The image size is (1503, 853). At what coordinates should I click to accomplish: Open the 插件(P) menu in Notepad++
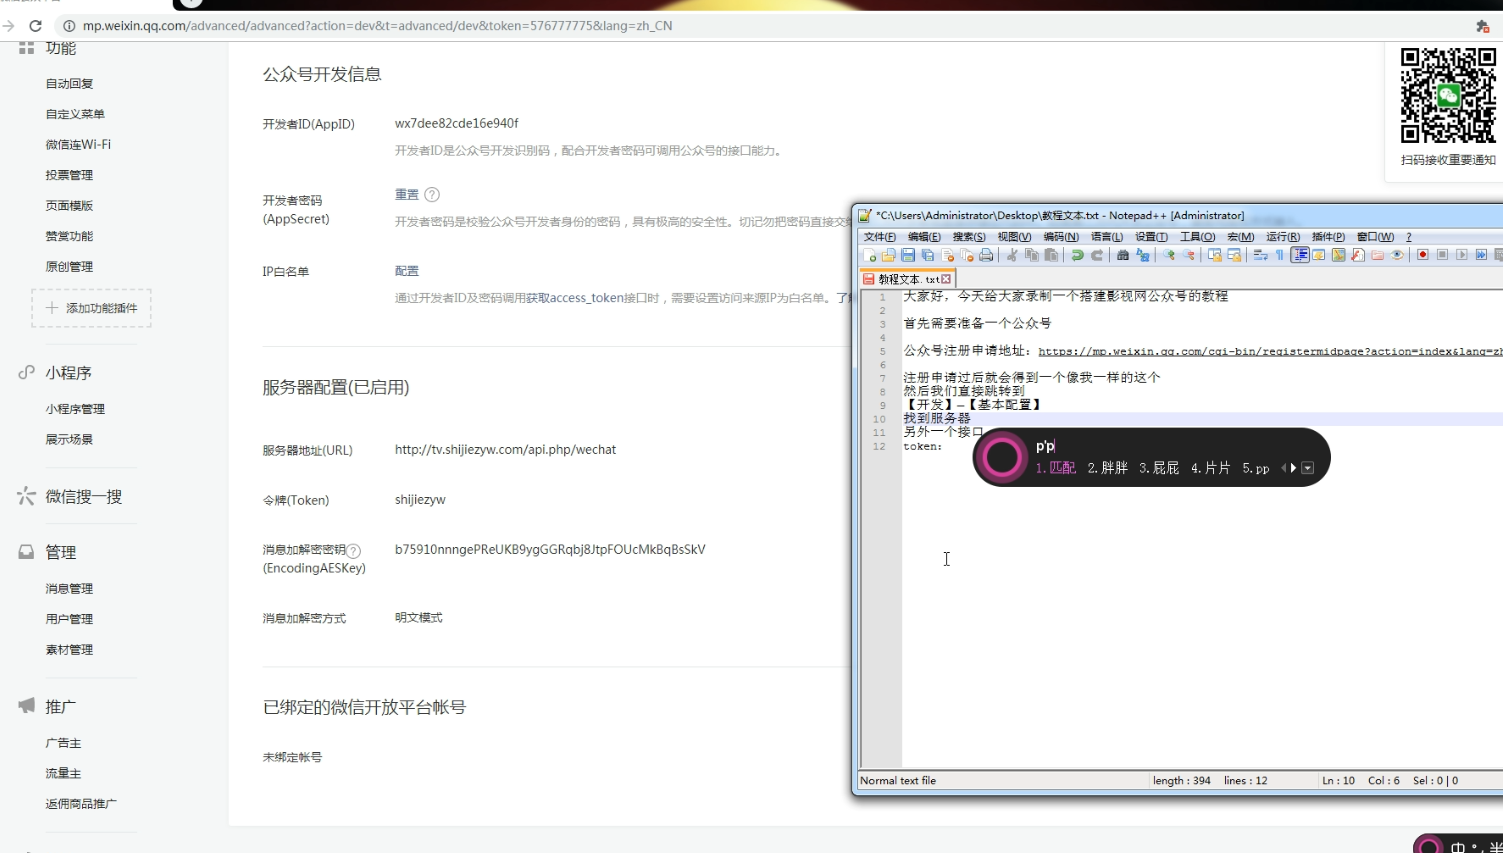point(1328,237)
